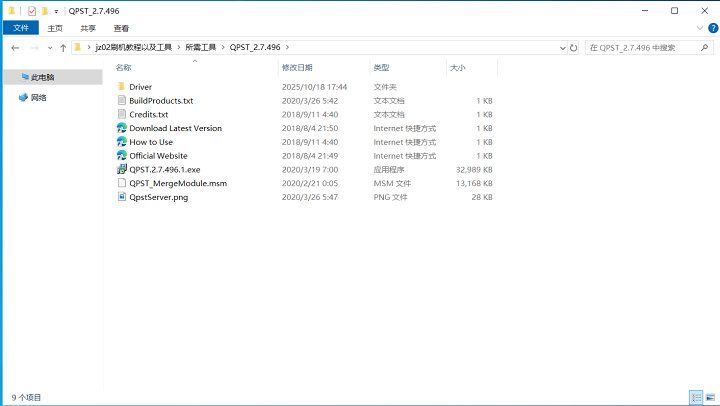
Task: Select the QpstServer.png image icon
Action: coord(122,197)
